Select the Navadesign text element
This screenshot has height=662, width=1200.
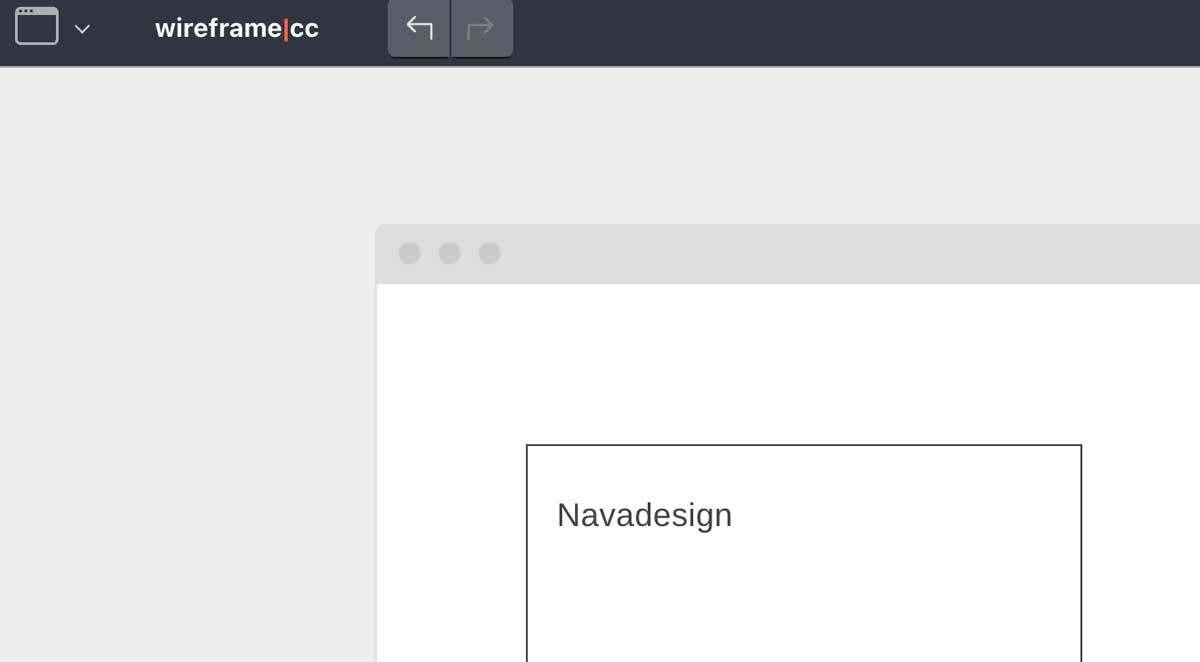pyautogui.click(x=644, y=515)
